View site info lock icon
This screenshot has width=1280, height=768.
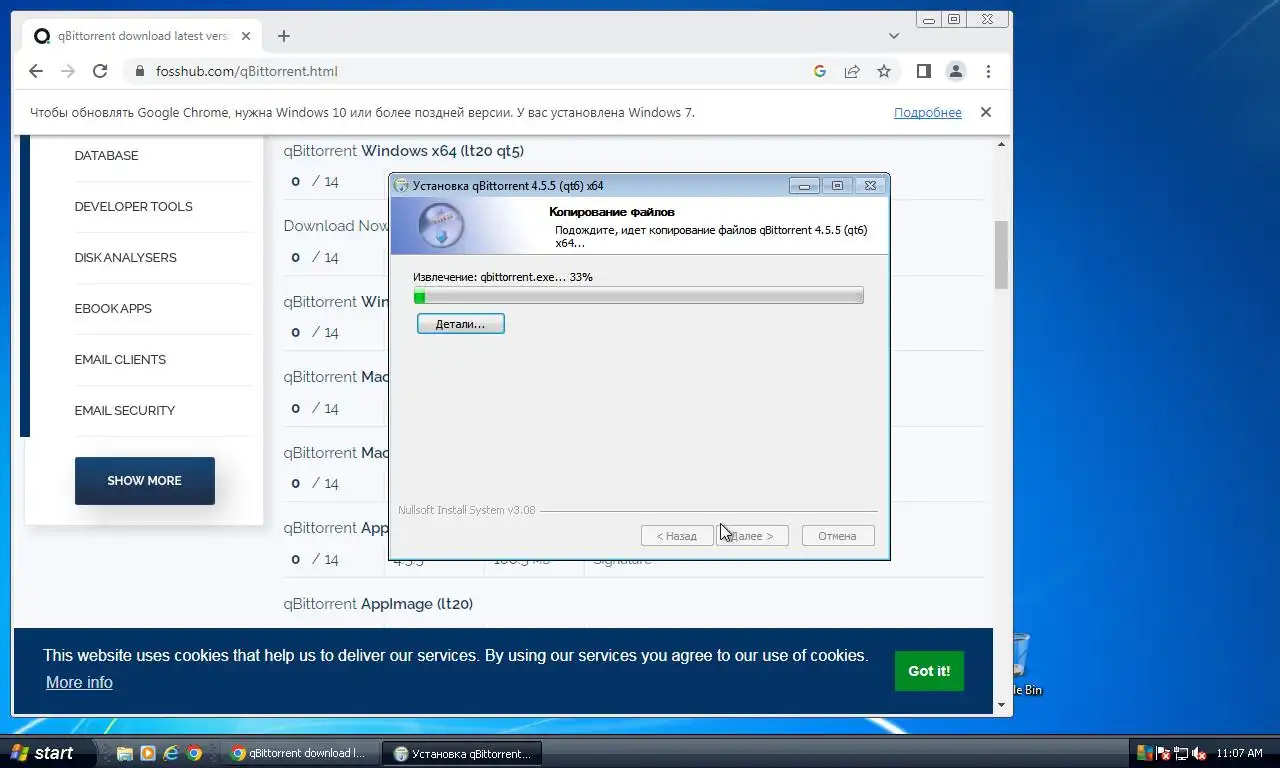[140, 71]
